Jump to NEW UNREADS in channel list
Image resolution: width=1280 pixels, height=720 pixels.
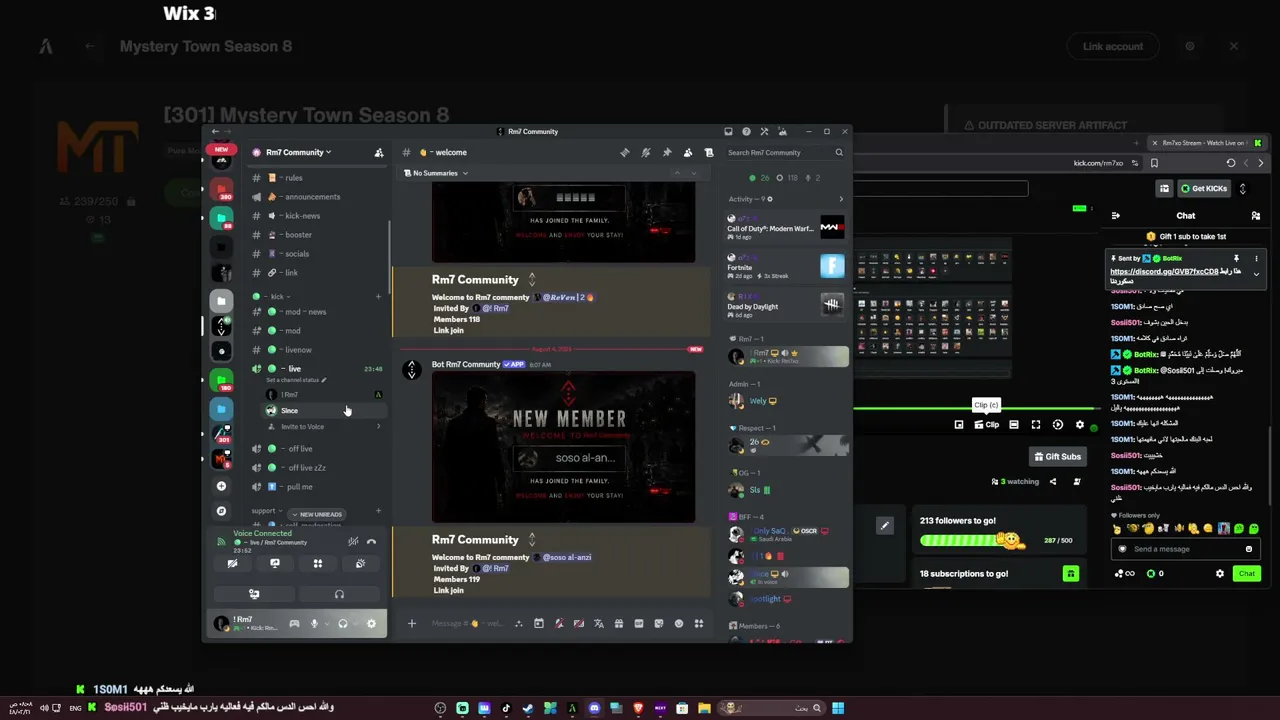(316, 514)
